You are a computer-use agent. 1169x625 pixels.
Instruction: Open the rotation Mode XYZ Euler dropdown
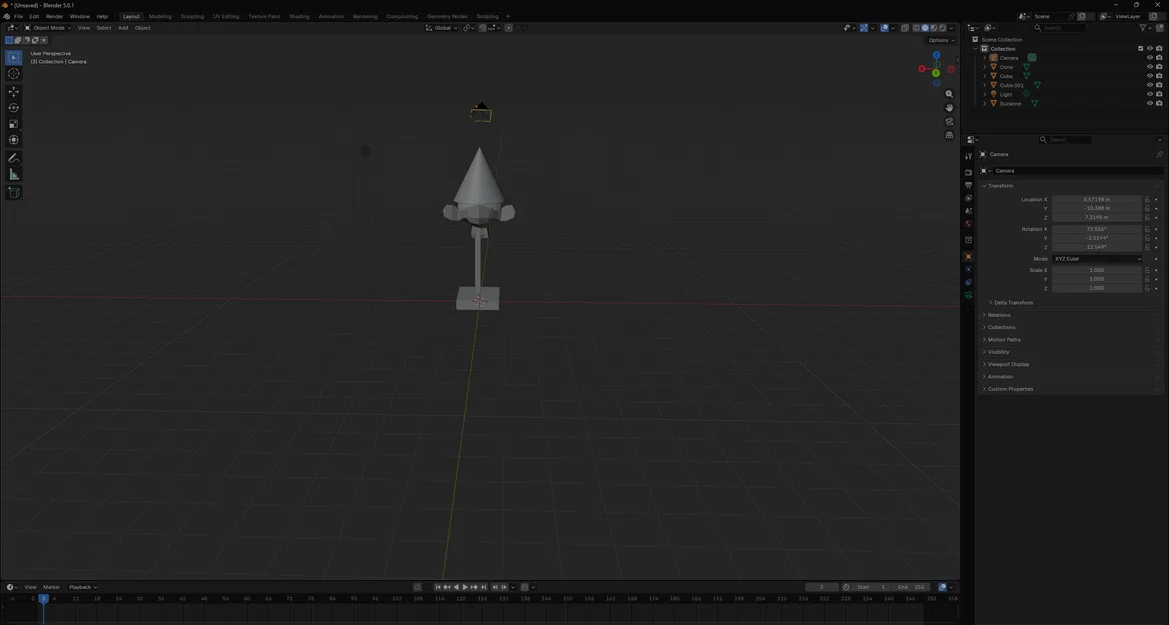tap(1097, 259)
